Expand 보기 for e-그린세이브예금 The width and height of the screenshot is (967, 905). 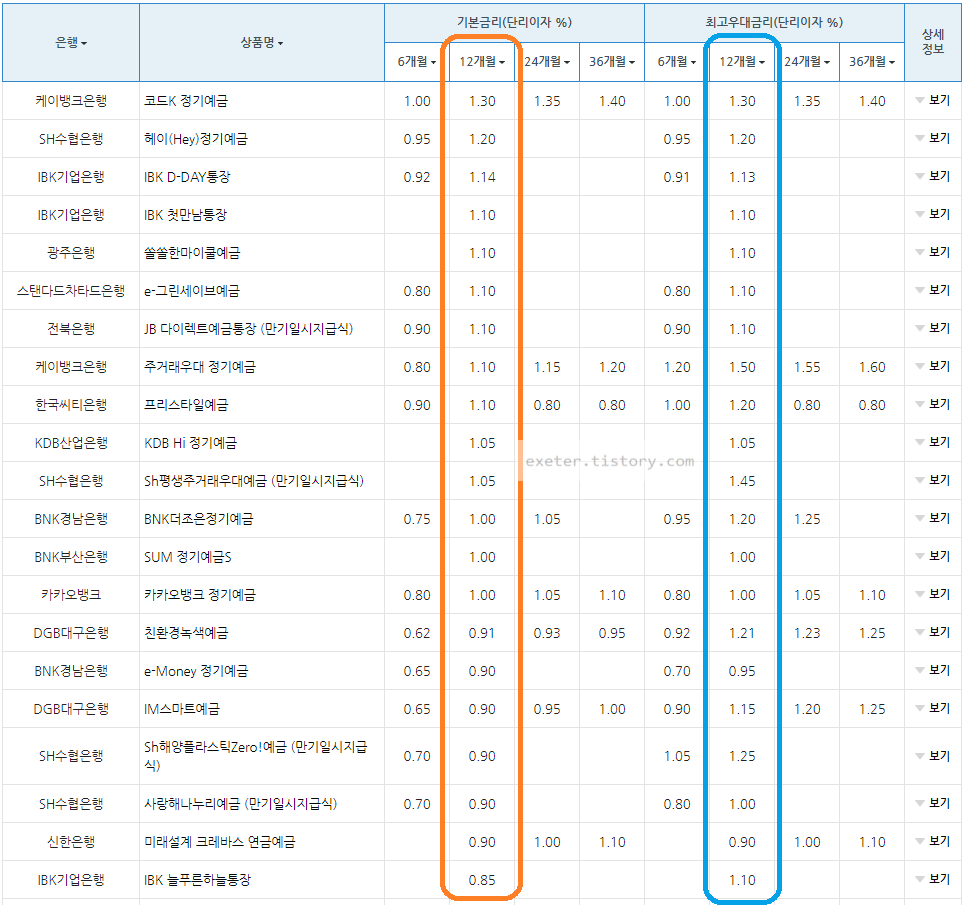pyautogui.click(x=933, y=290)
